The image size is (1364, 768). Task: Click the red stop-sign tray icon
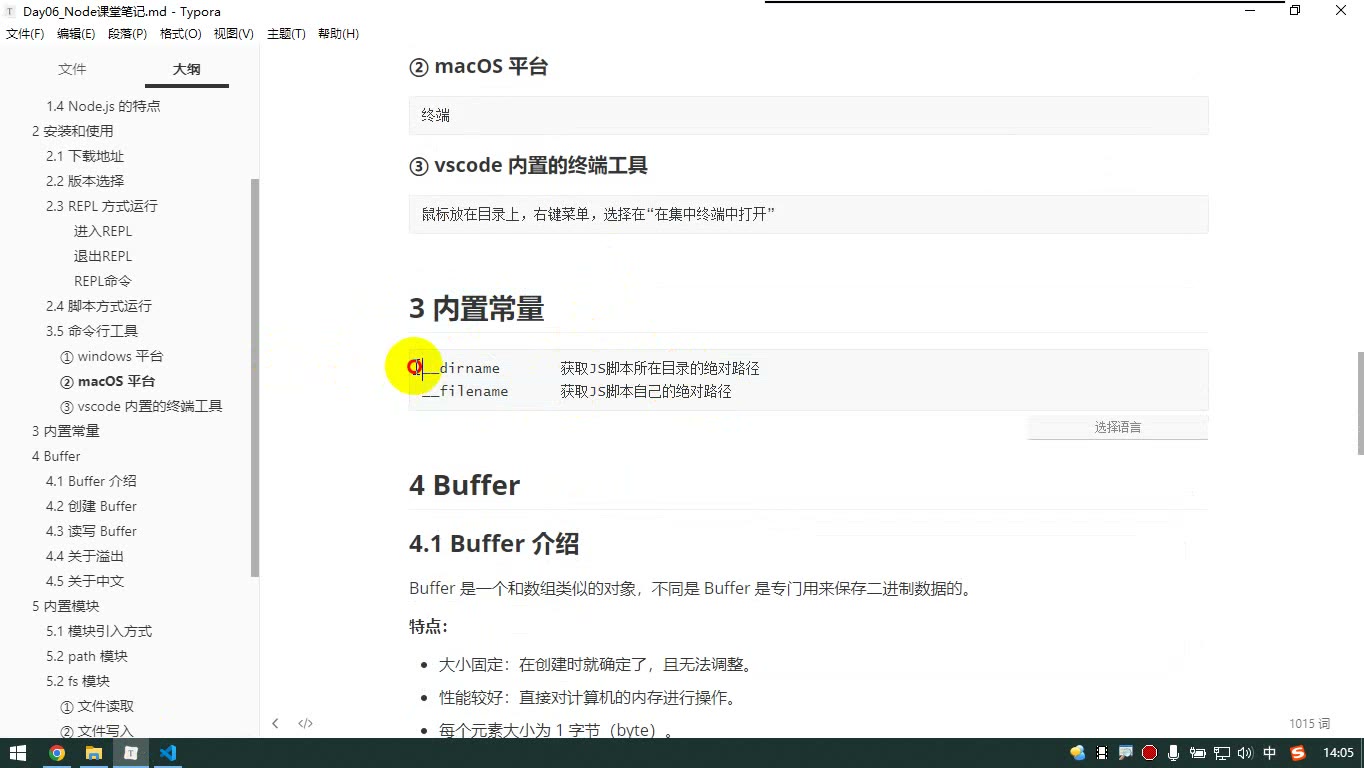pos(1149,753)
